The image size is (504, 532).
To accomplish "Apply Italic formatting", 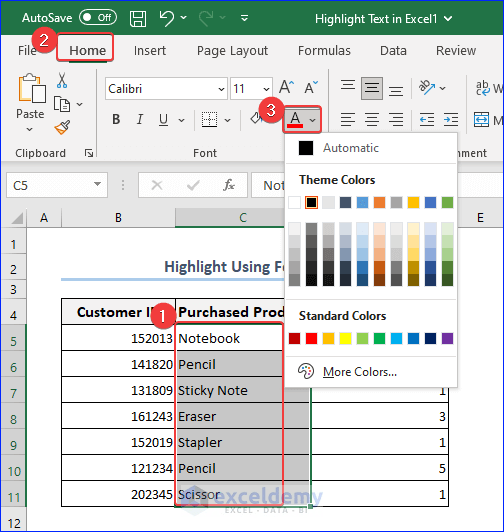I will [x=139, y=119].
